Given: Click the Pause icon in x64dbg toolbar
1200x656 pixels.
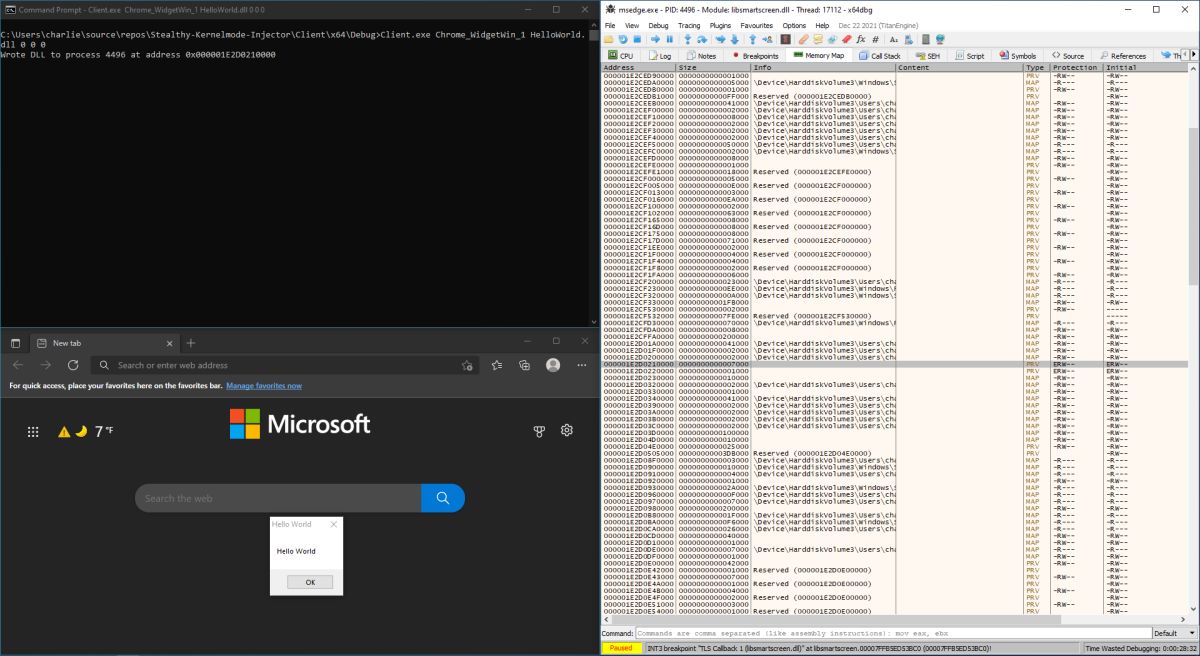Looking at the screenshot, I should point(670,39).
